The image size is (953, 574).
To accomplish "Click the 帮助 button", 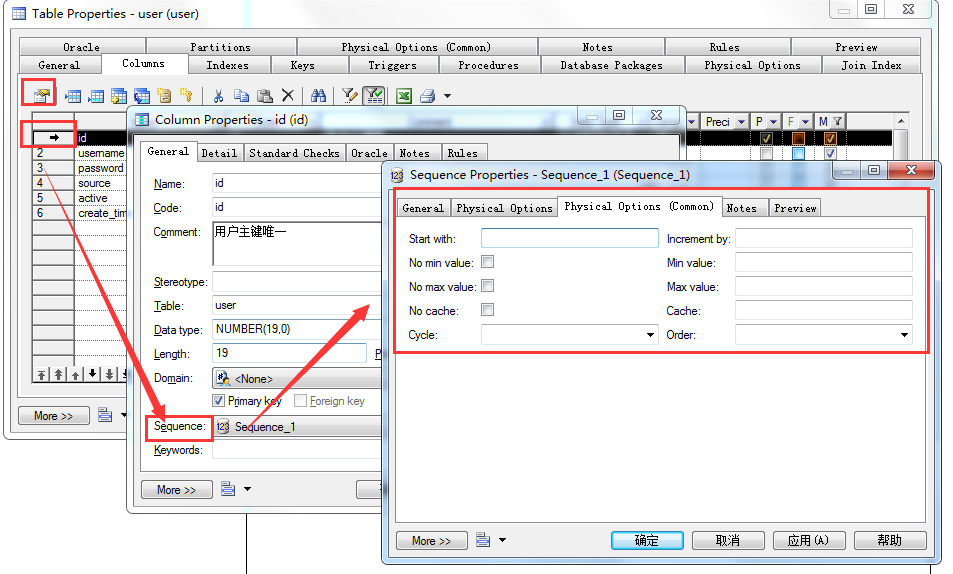I will (x=890, y=540).
